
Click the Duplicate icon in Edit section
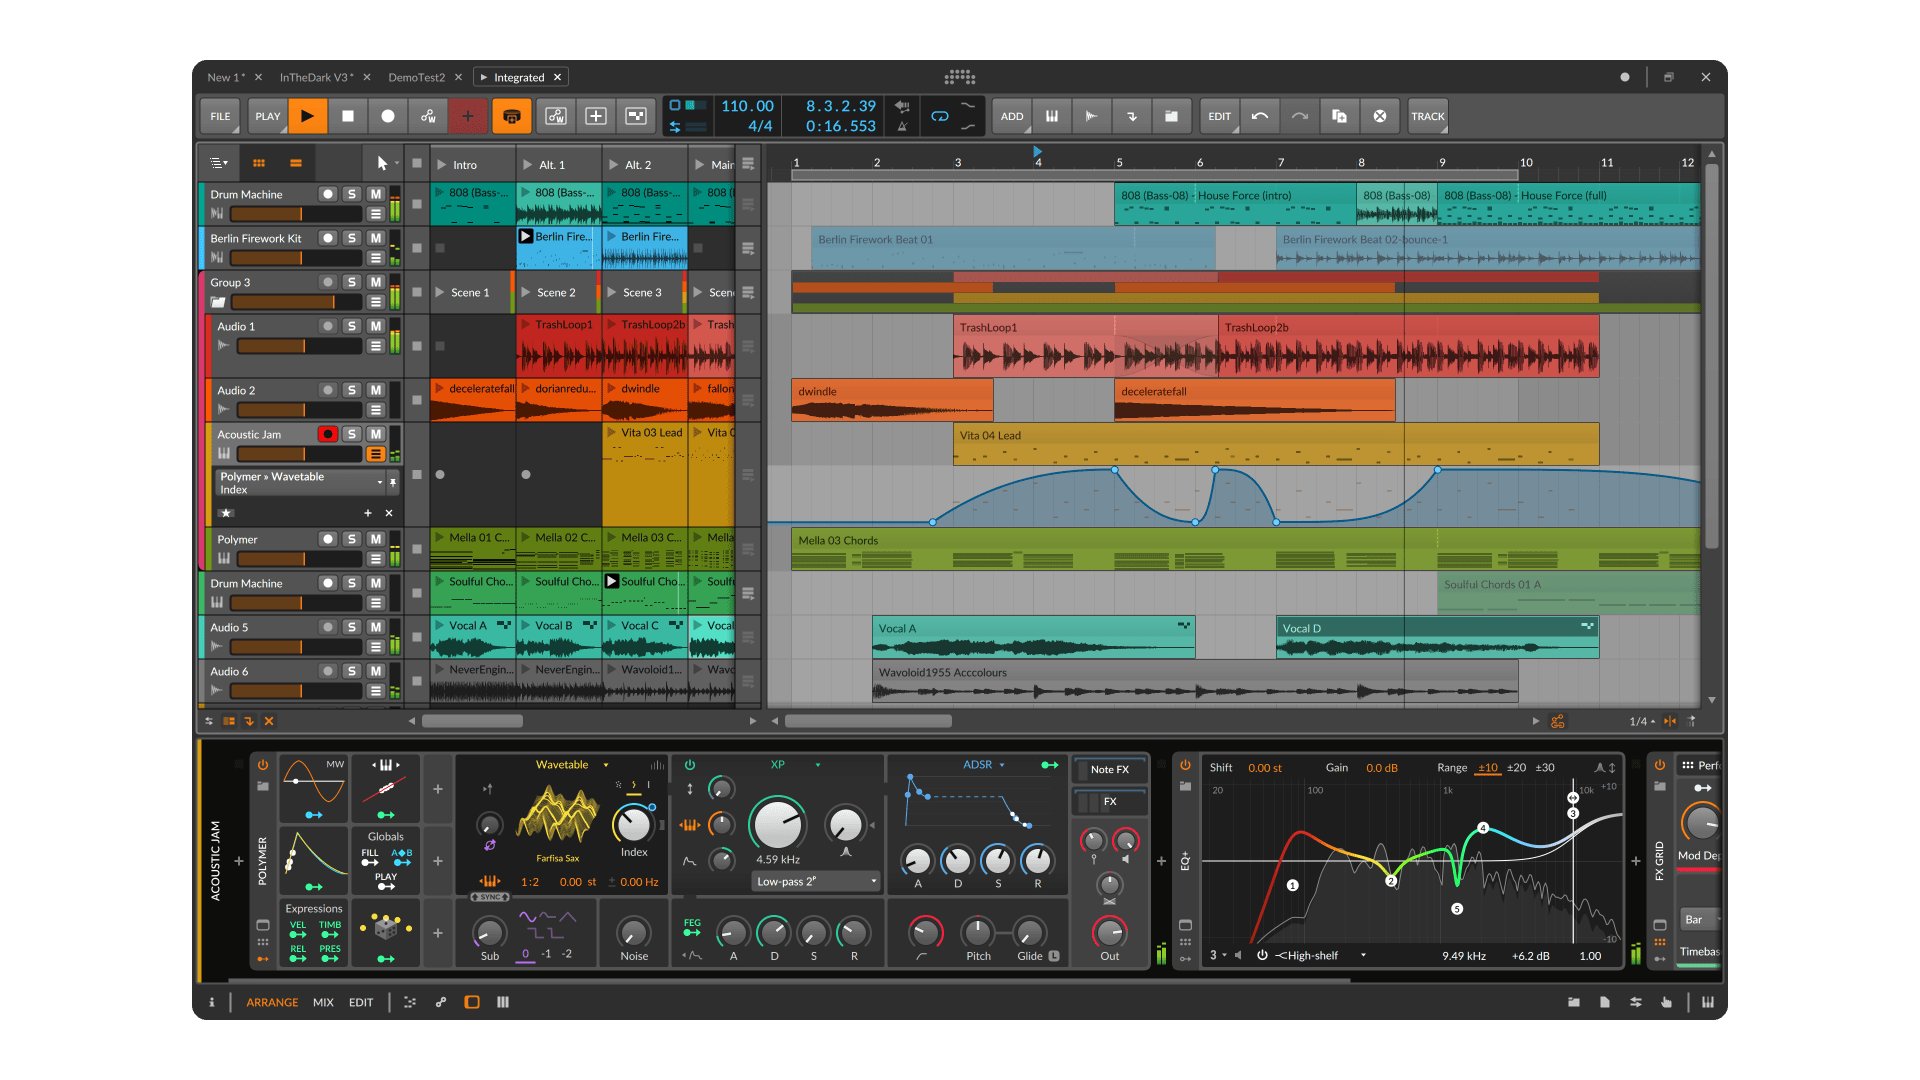coord(1339,116)
